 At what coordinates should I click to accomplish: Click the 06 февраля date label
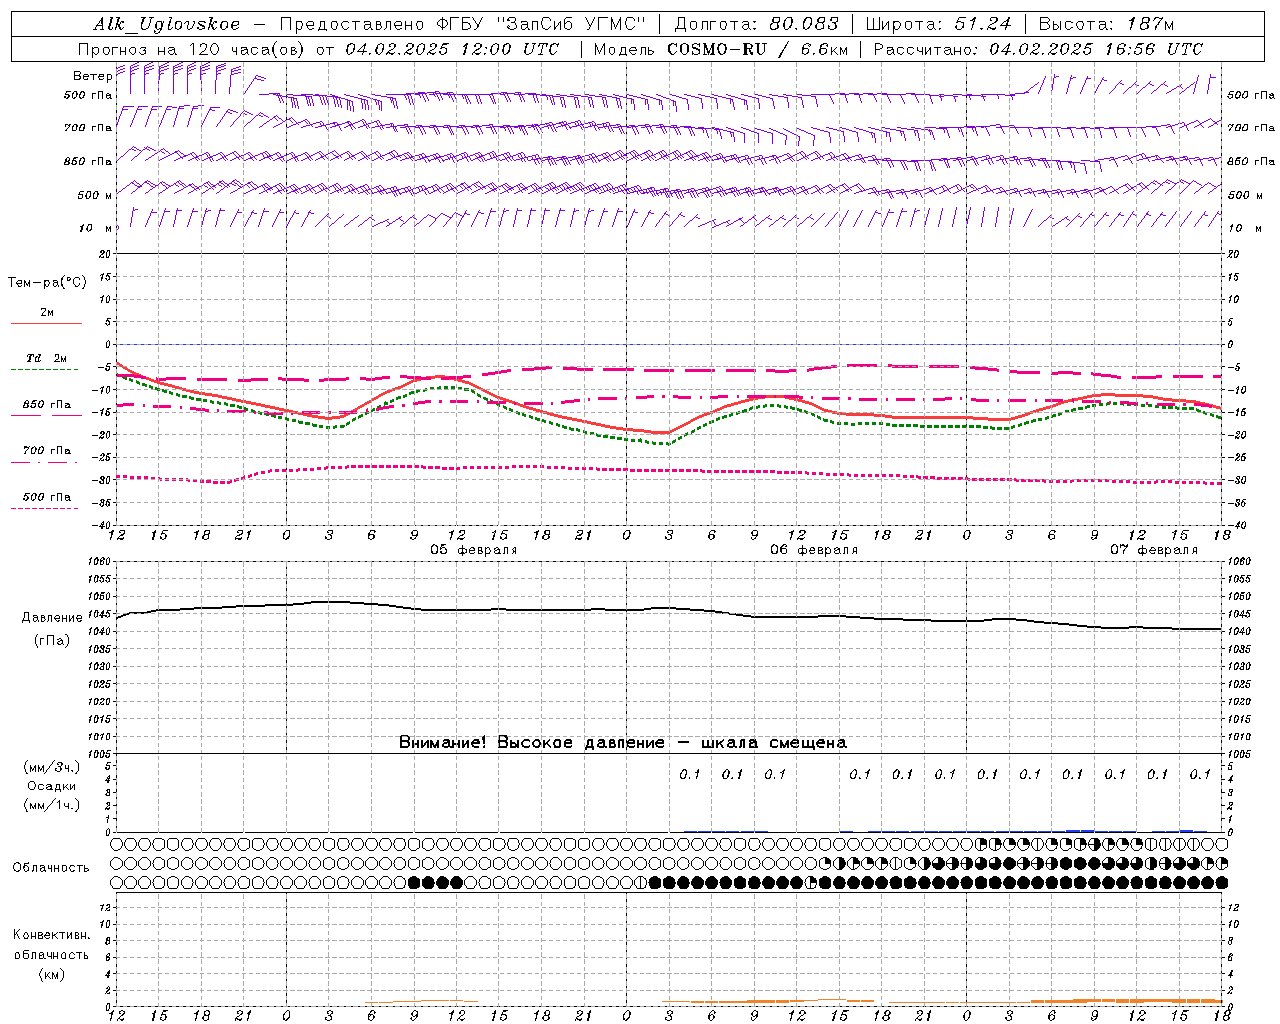coord(814,550)
